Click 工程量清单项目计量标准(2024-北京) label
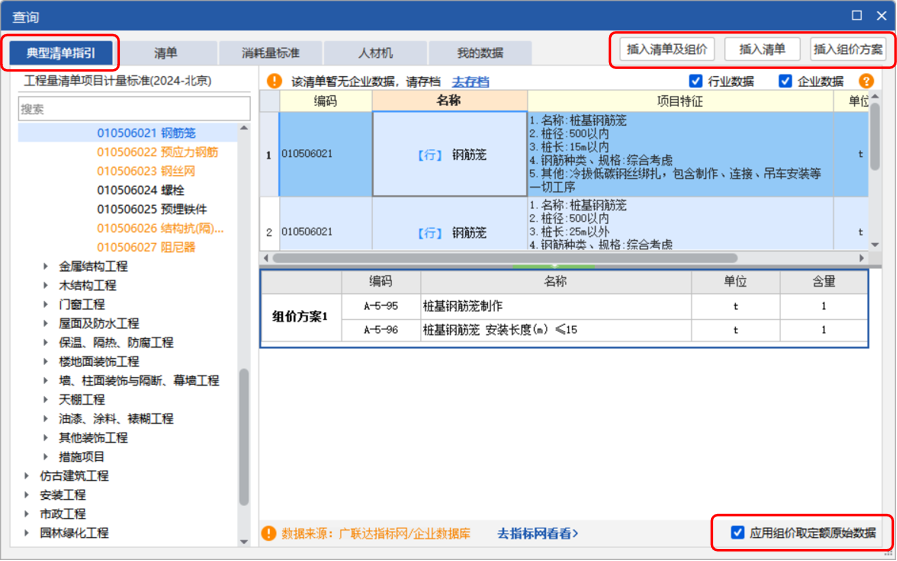The height and width of the screenshot is (561, 897). point(118,81)
